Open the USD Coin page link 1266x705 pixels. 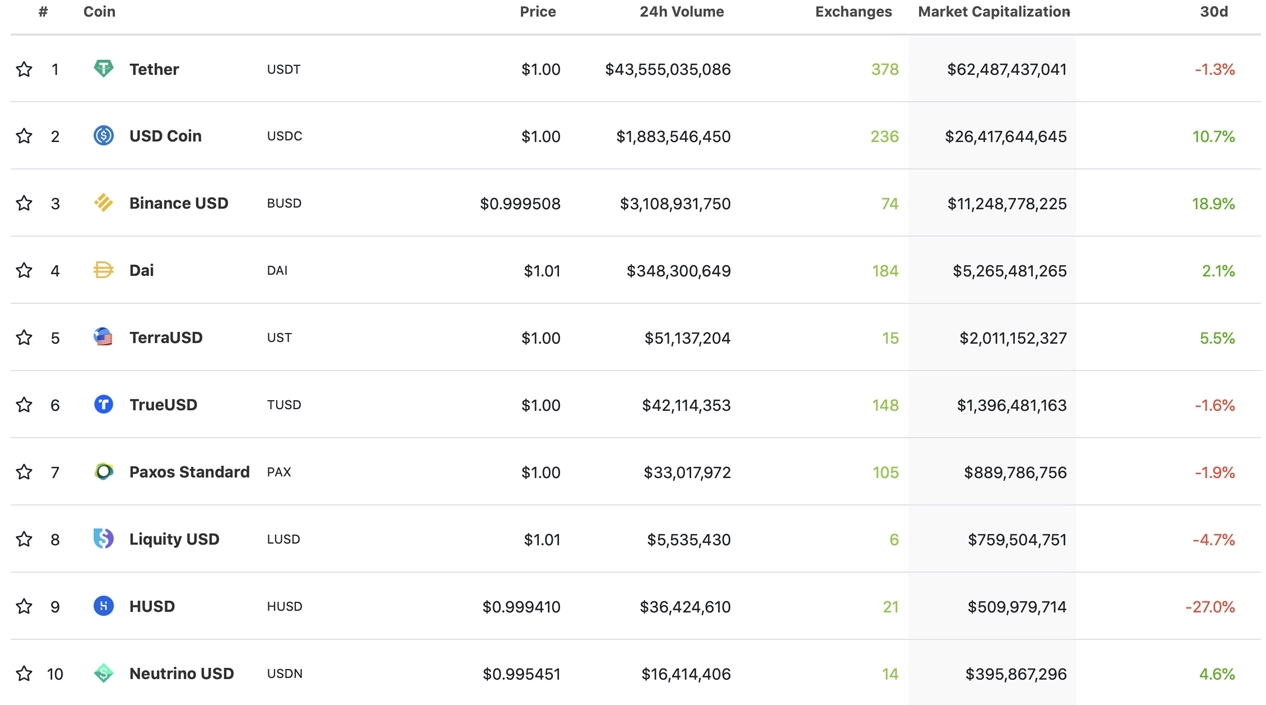pos(165,136)
